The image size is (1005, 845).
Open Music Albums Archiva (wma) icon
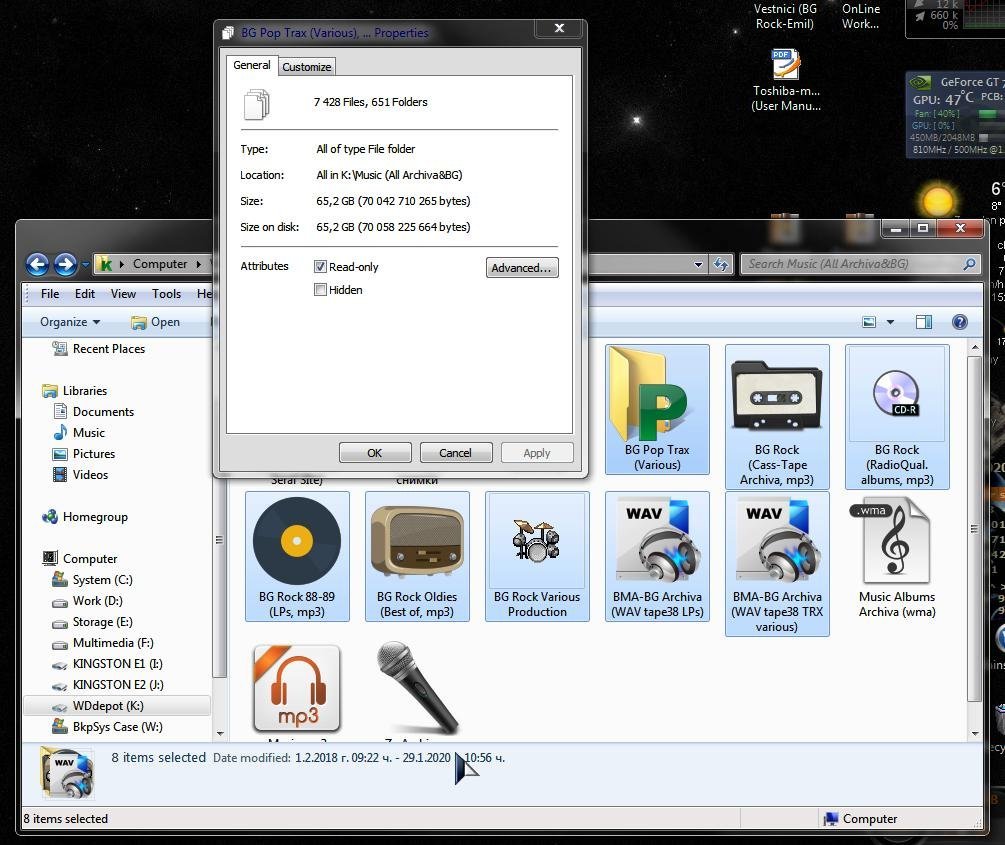tap(896, 542)
